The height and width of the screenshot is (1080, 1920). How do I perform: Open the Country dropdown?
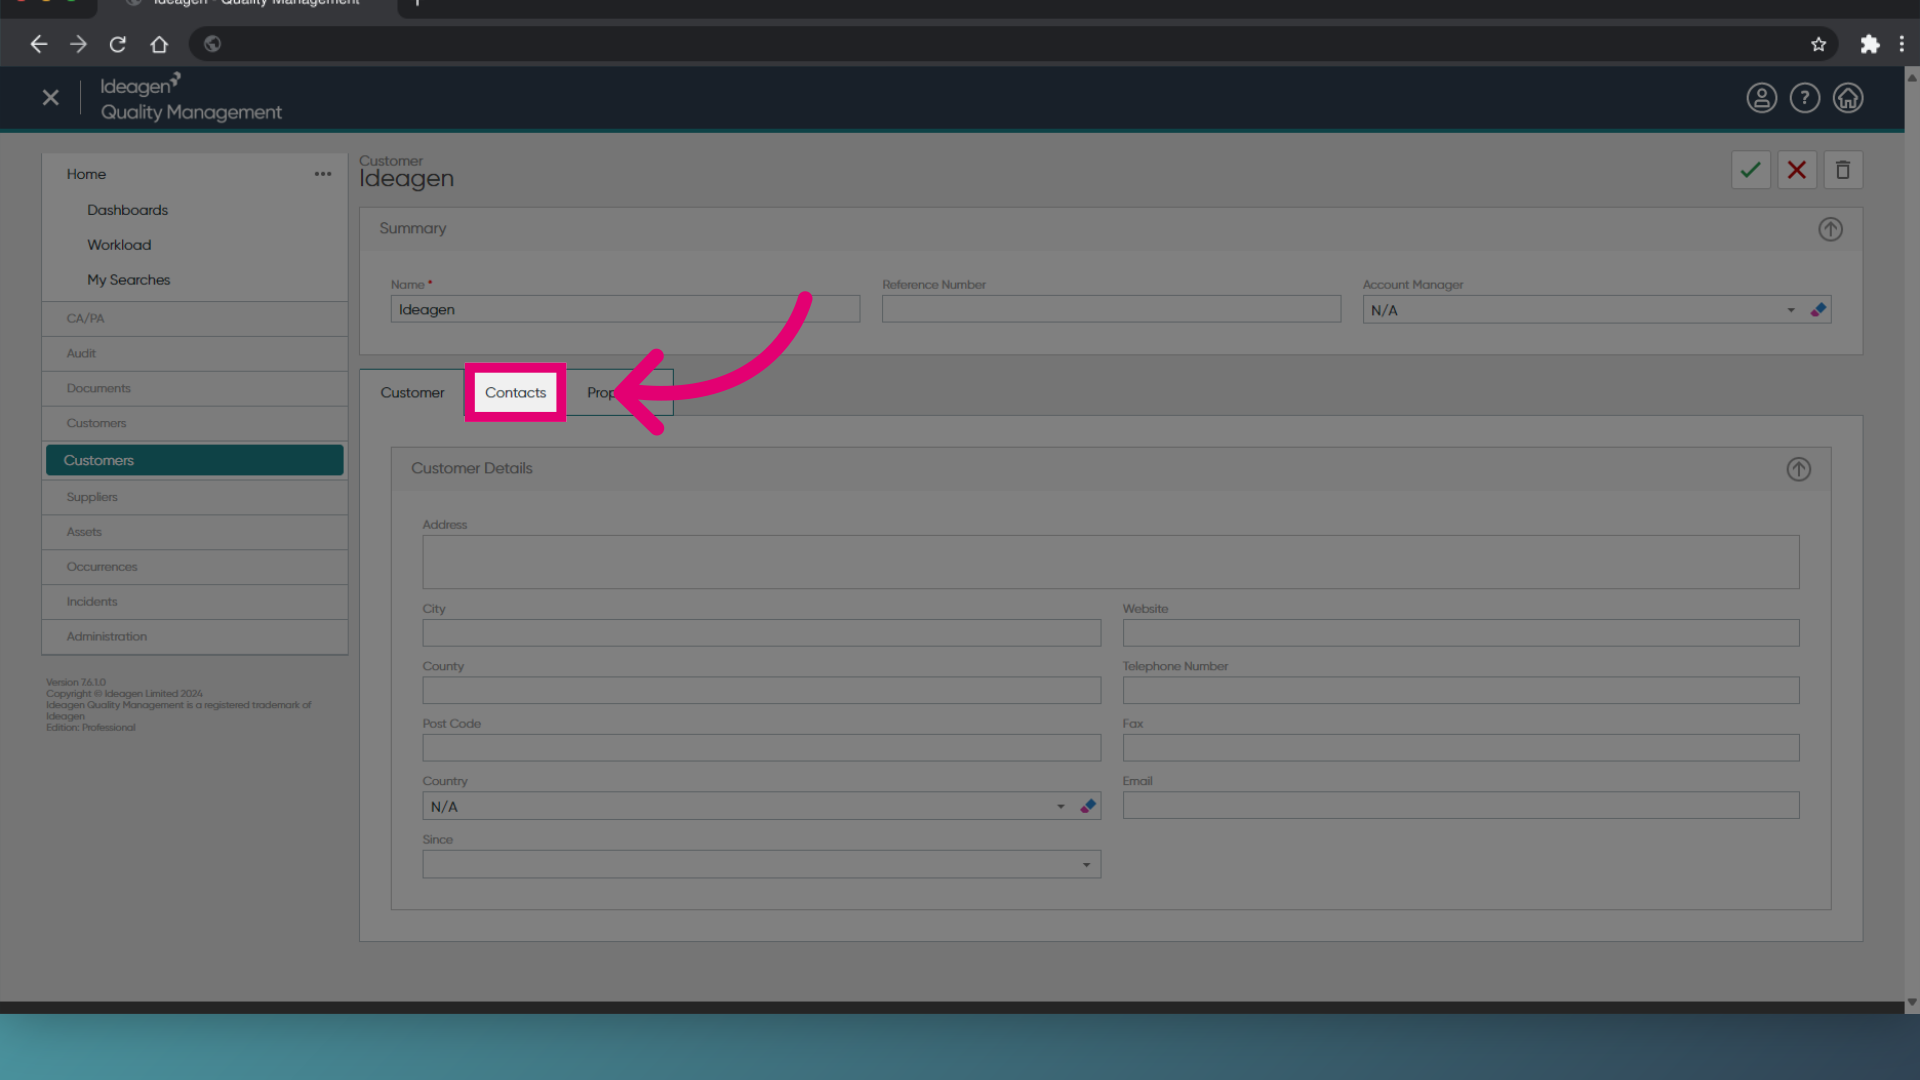click(x=1060, y=806)
